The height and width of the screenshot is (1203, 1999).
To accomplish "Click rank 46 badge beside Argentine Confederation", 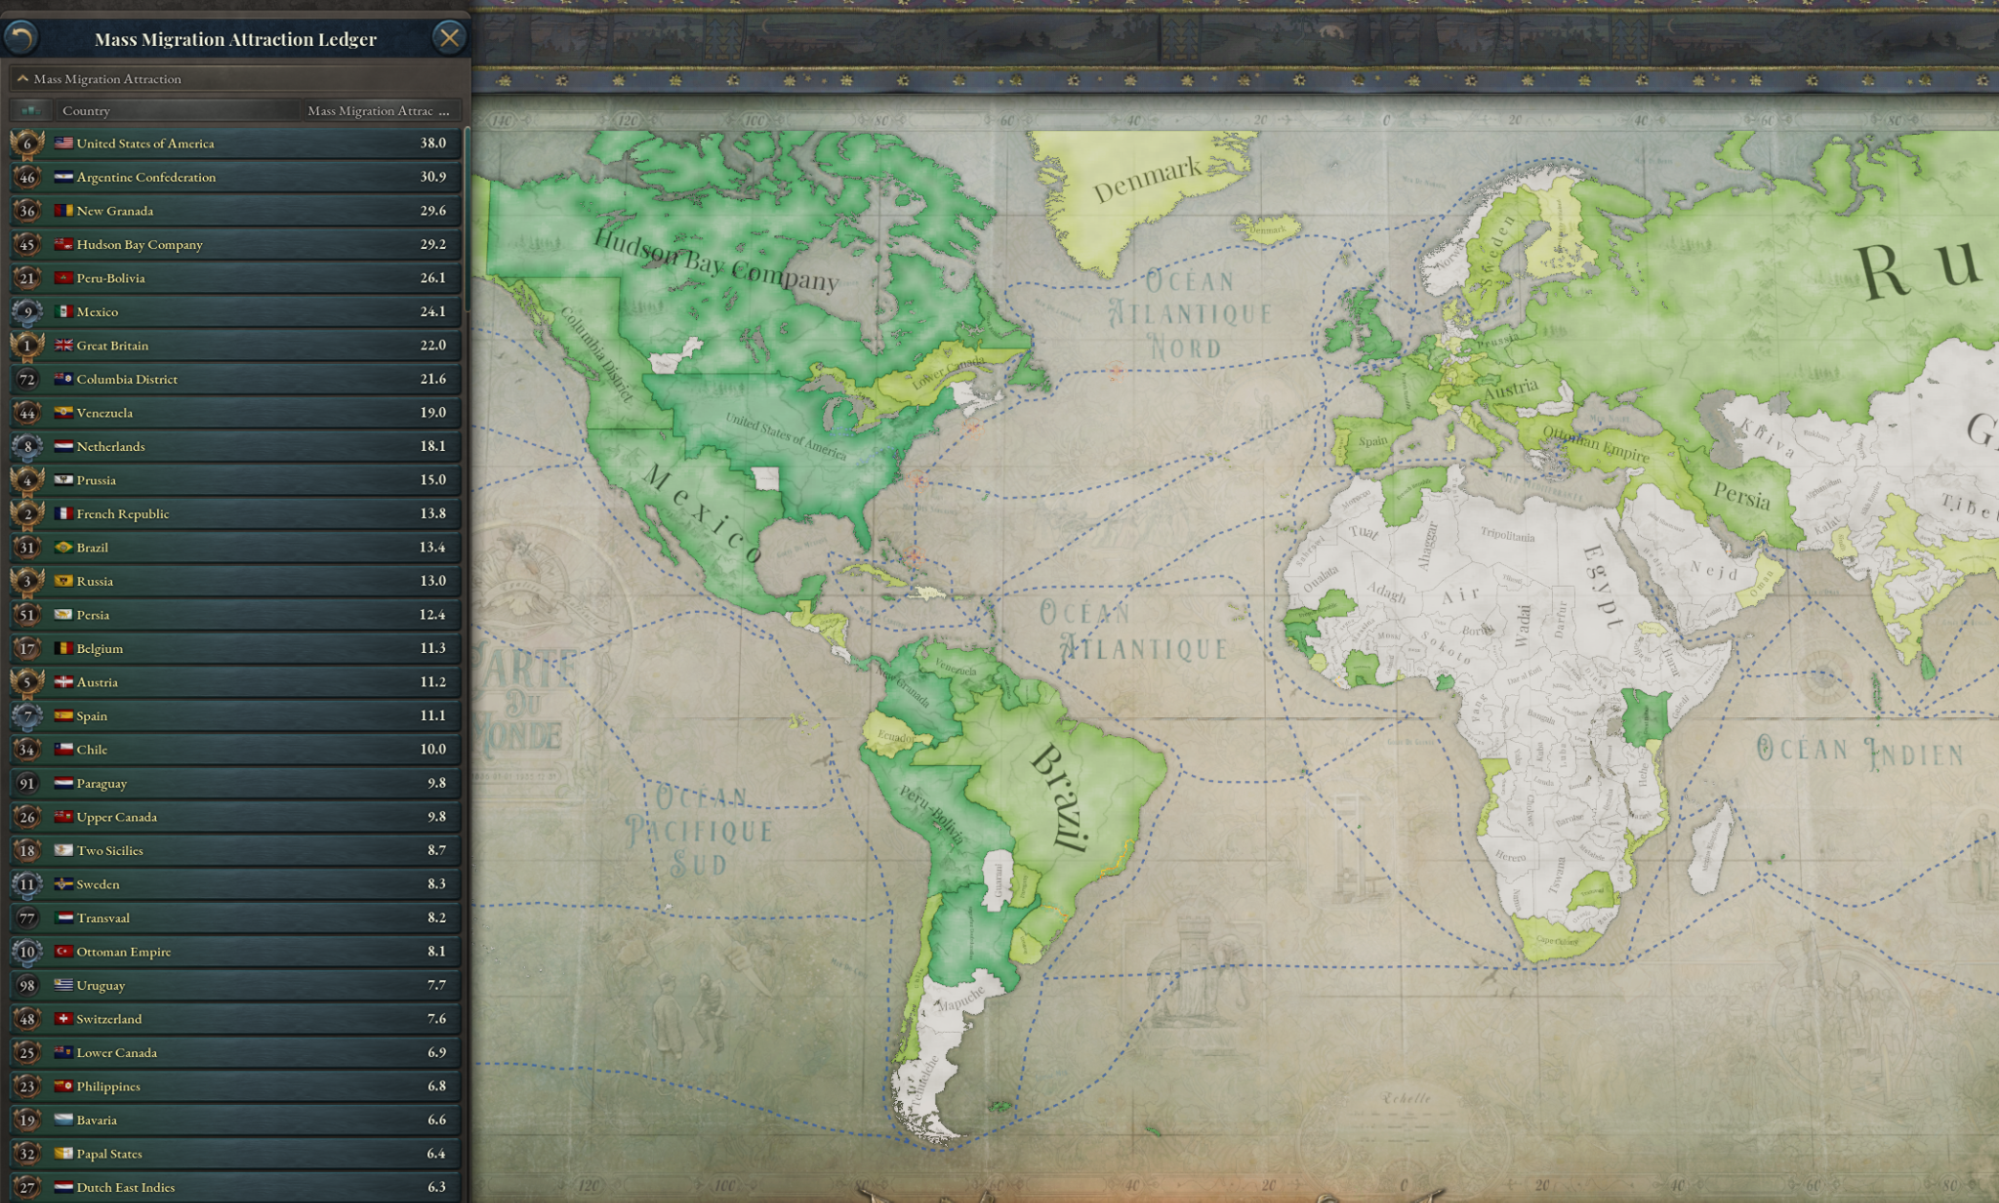I will [x=27, y=177].
